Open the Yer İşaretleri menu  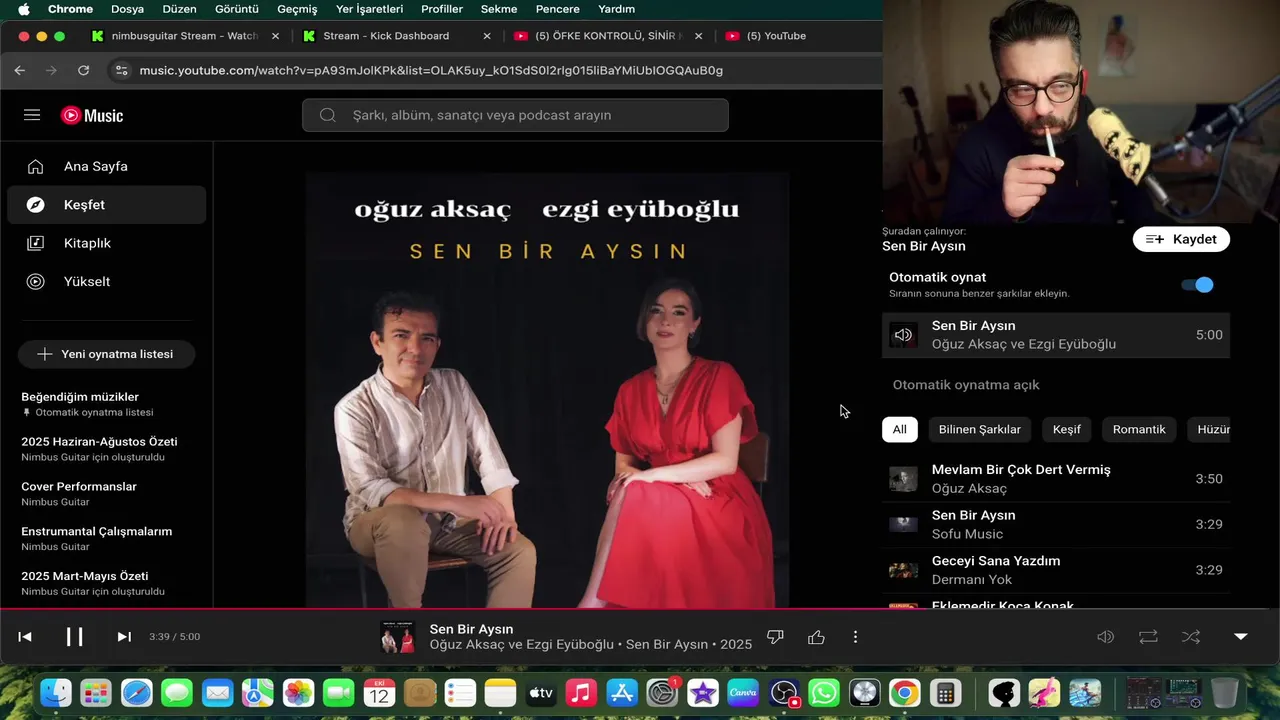[369, 9]
